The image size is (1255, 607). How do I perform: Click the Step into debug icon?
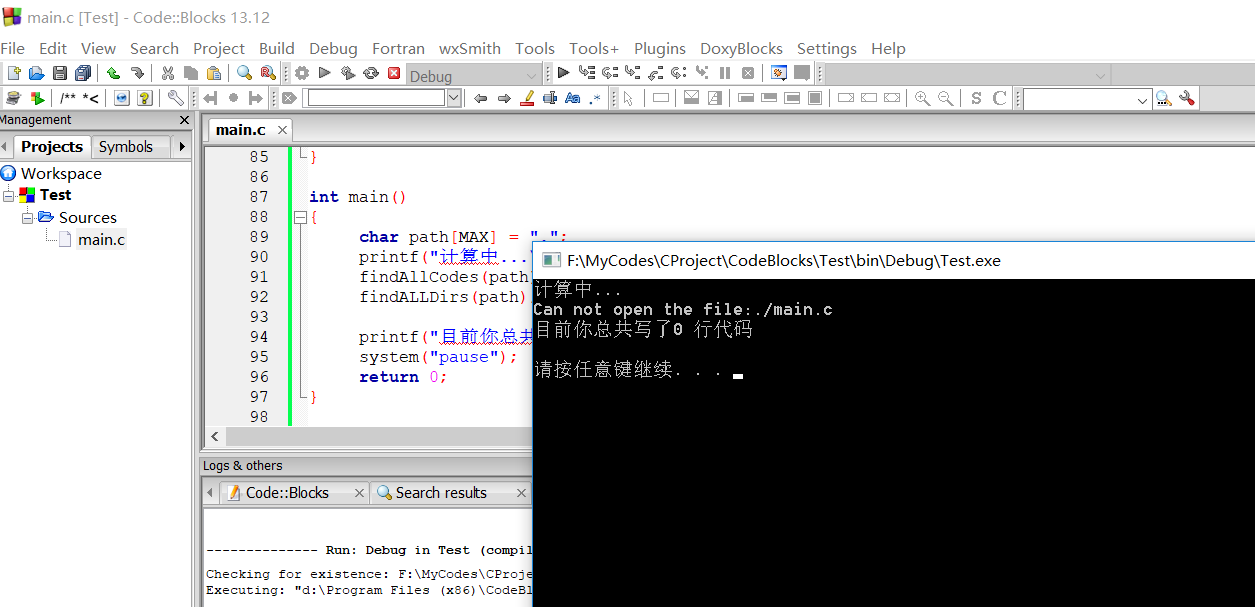click(x=633, y=73)
